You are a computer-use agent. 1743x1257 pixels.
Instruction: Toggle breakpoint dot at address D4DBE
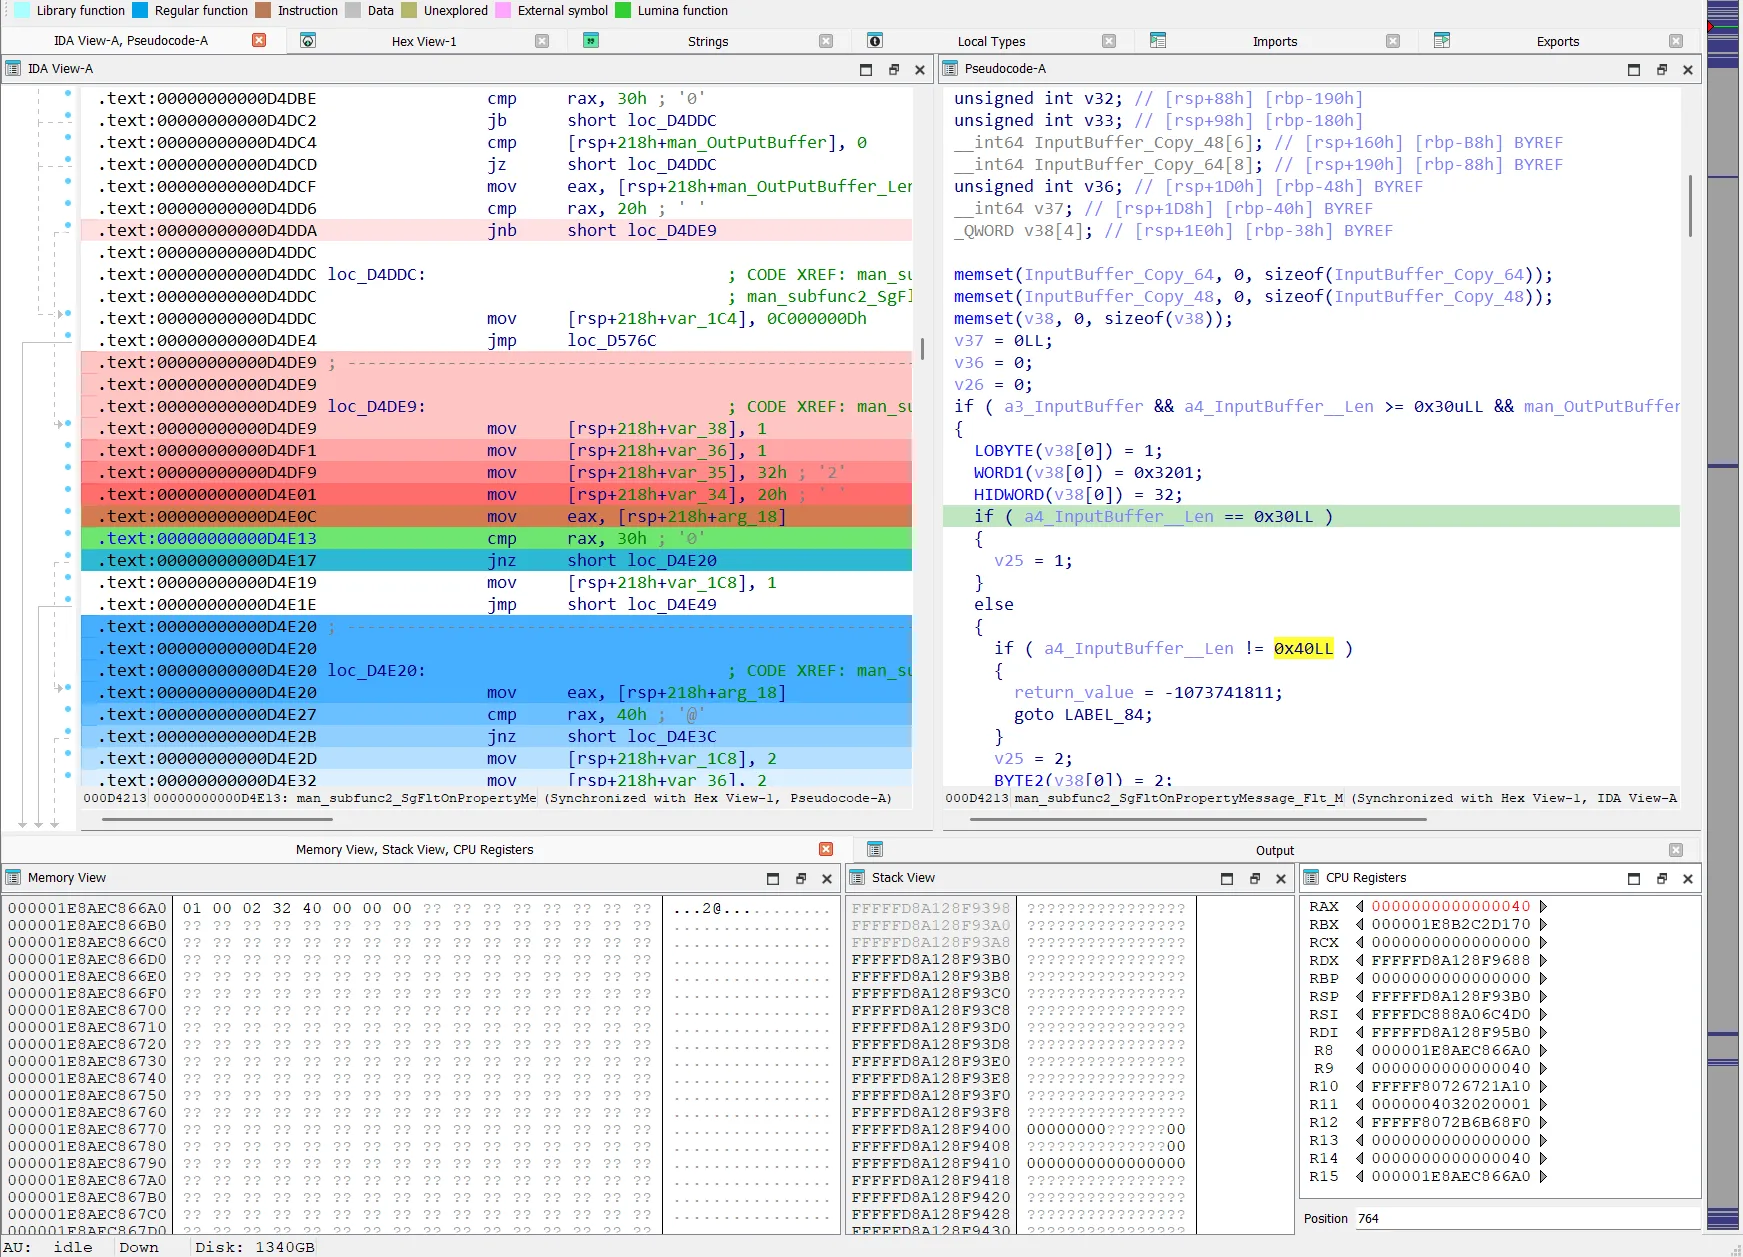point(68,93)
